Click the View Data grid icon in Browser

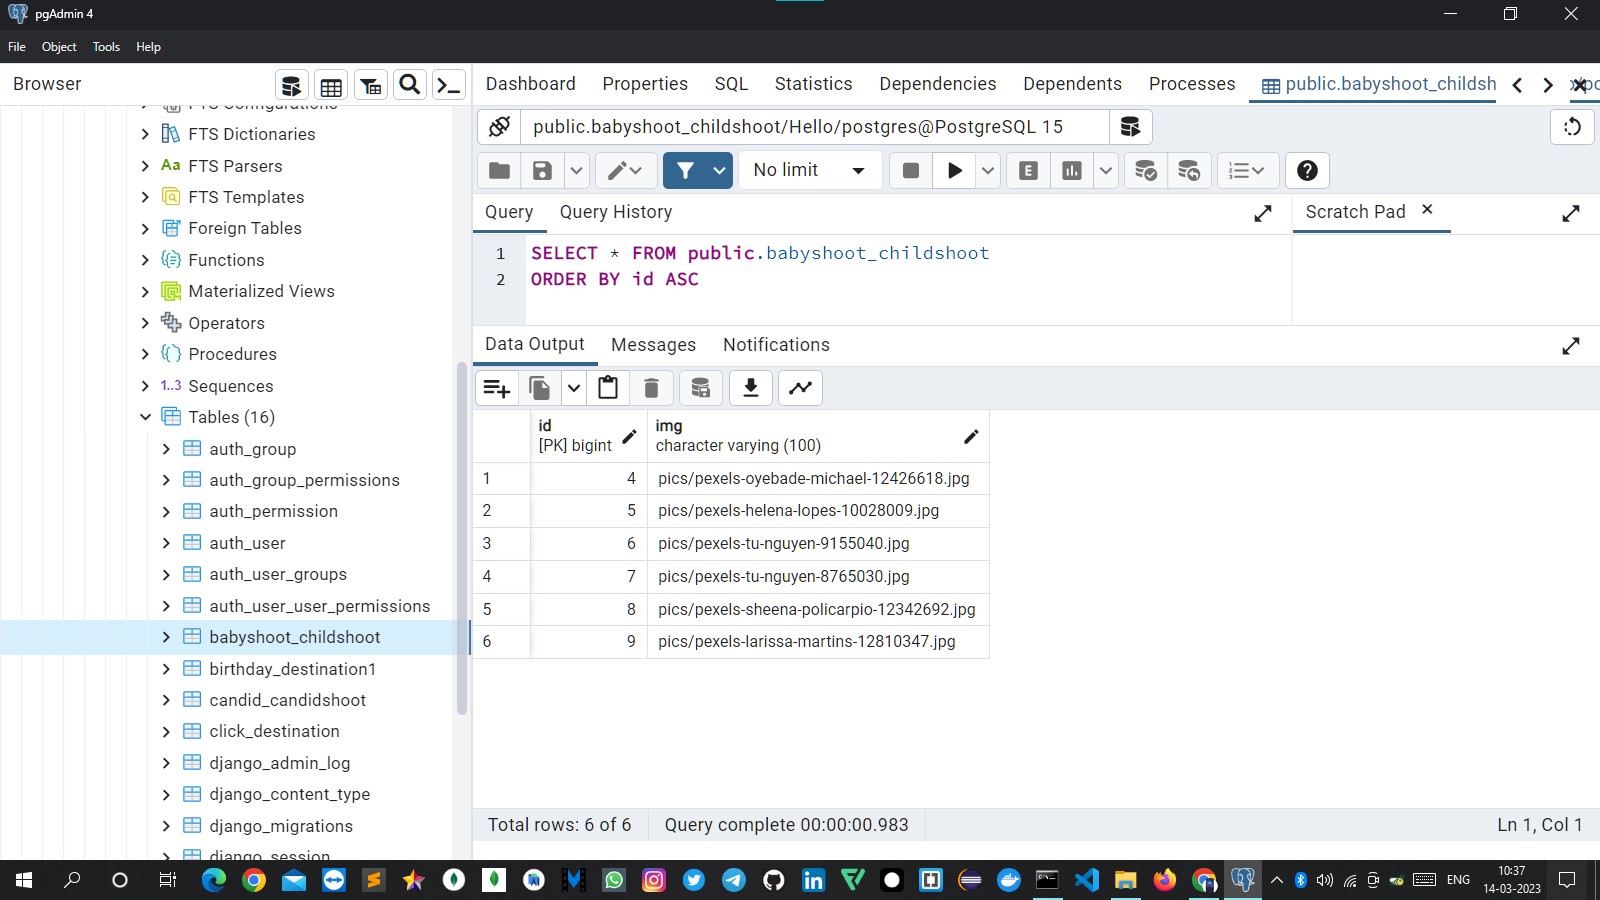(331, 85)
